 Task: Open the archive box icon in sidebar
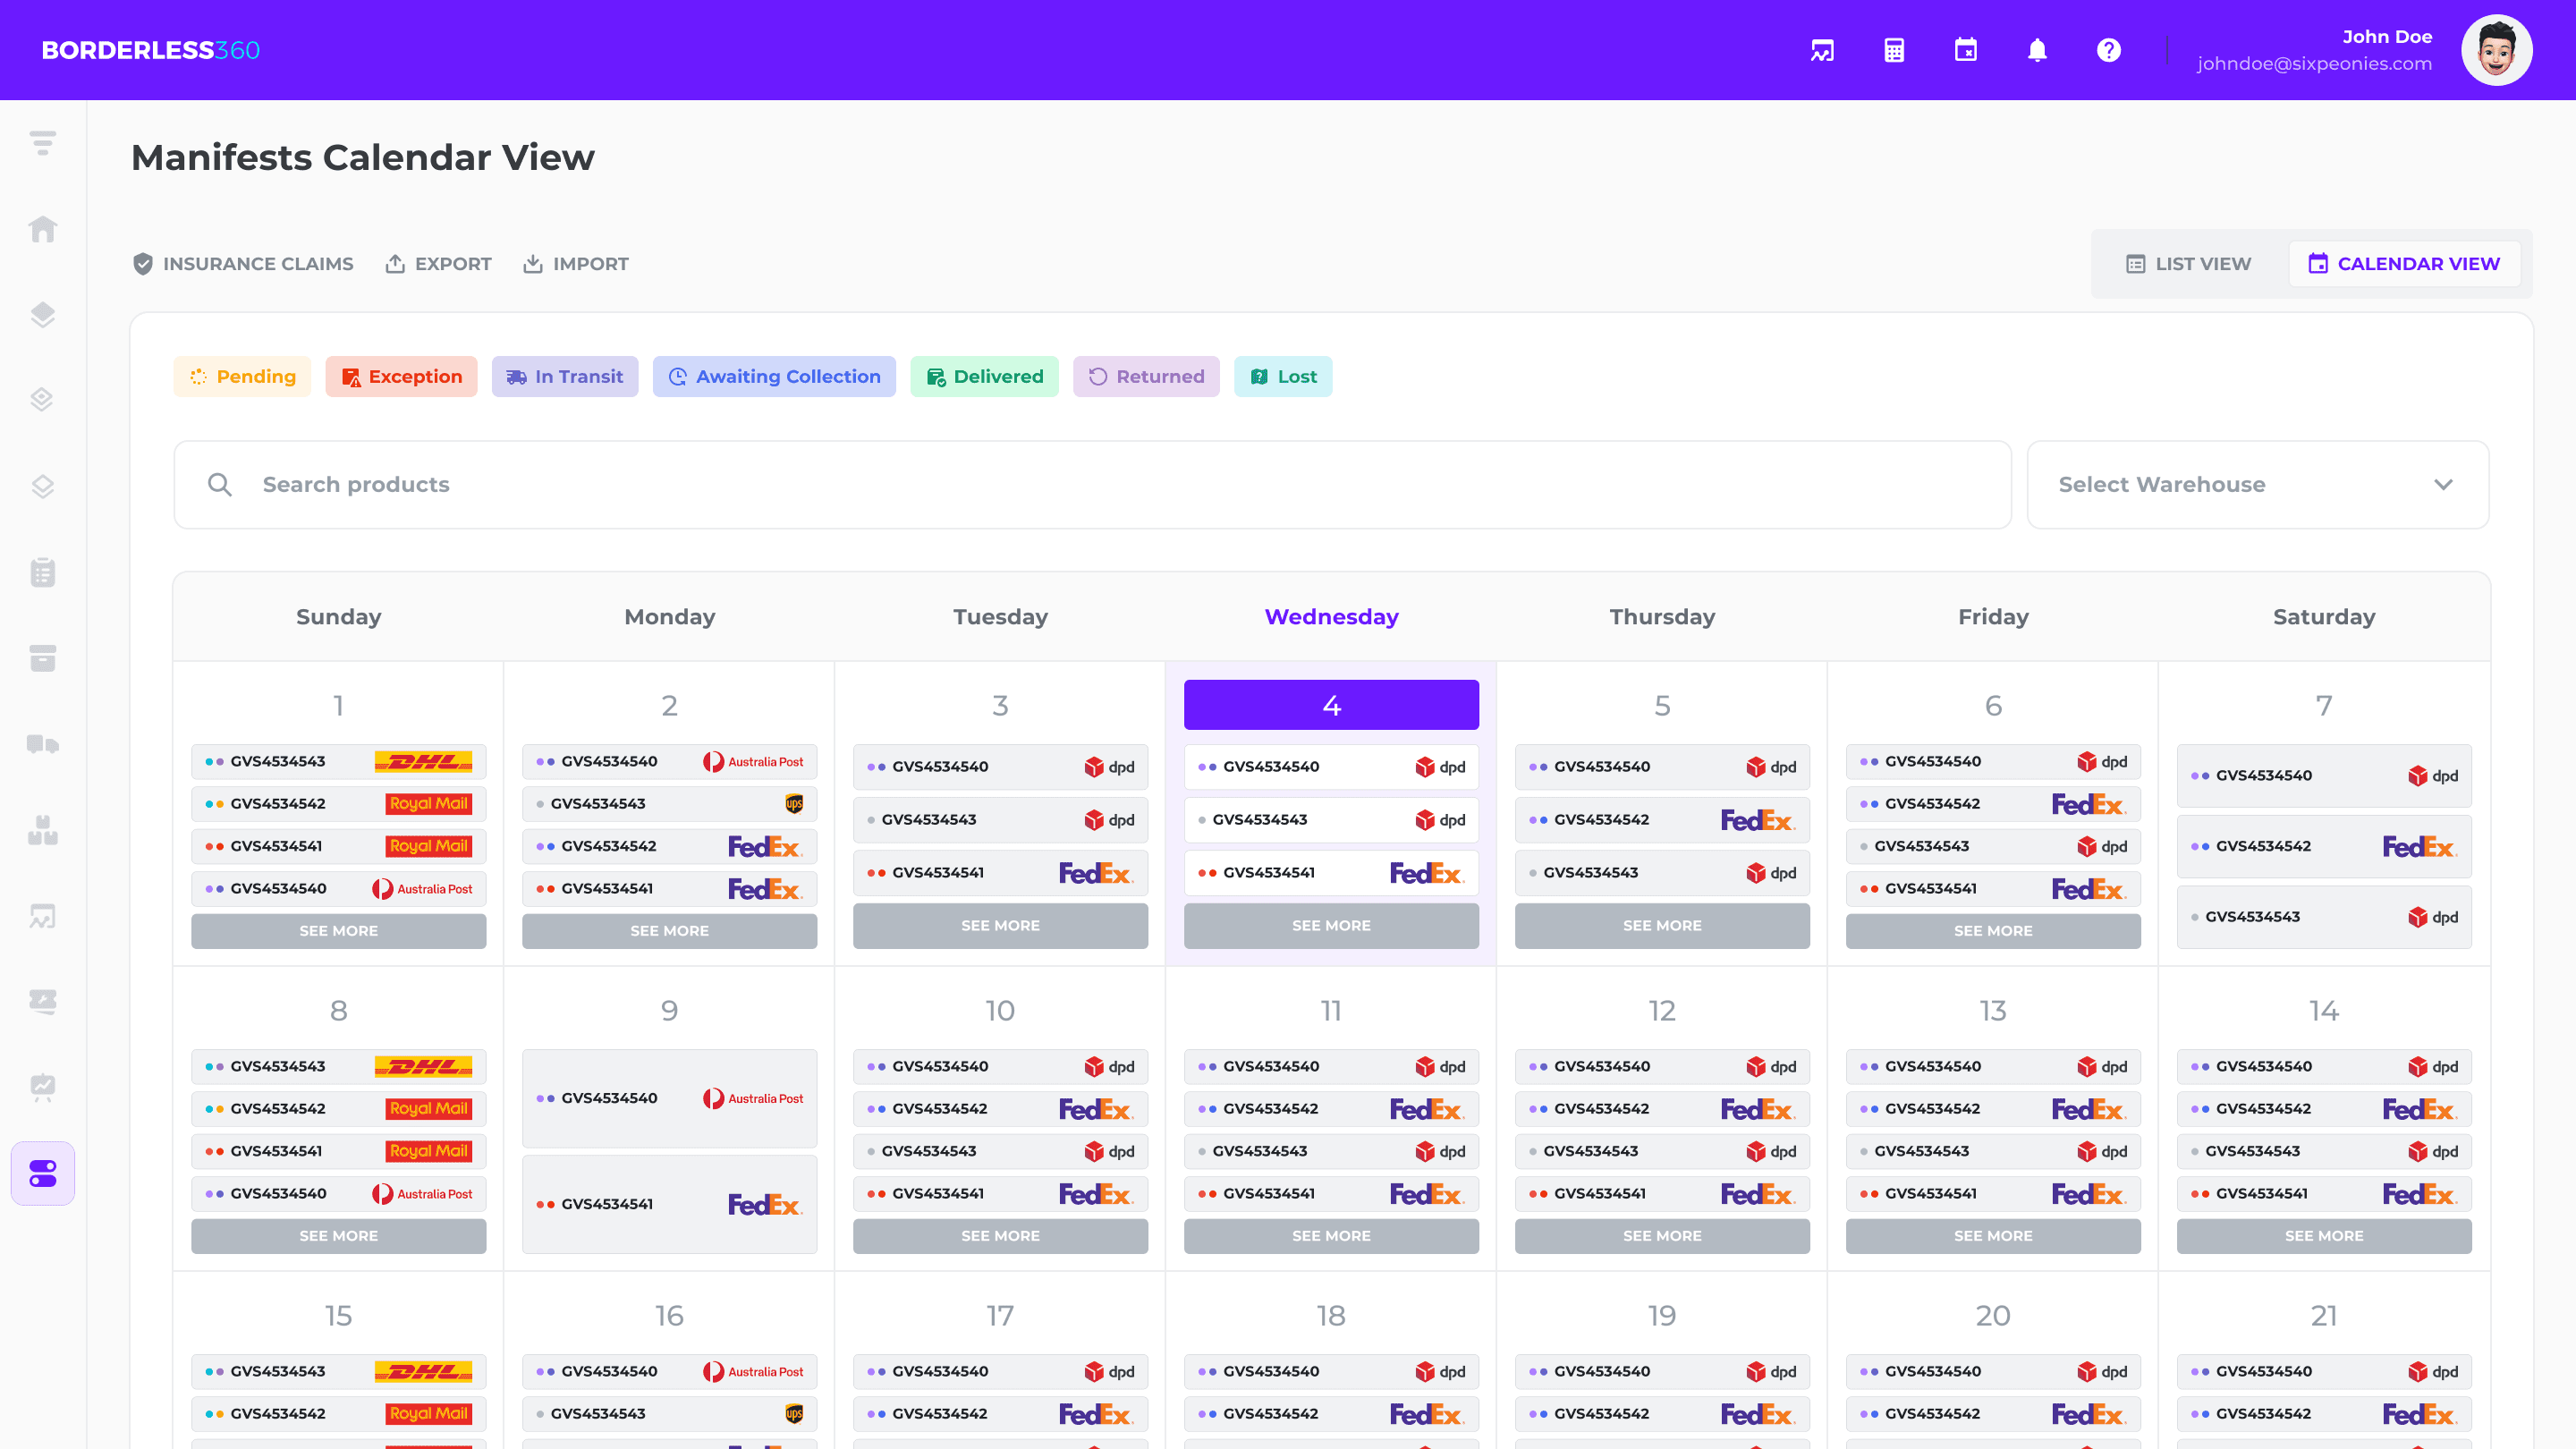point(43,658)
